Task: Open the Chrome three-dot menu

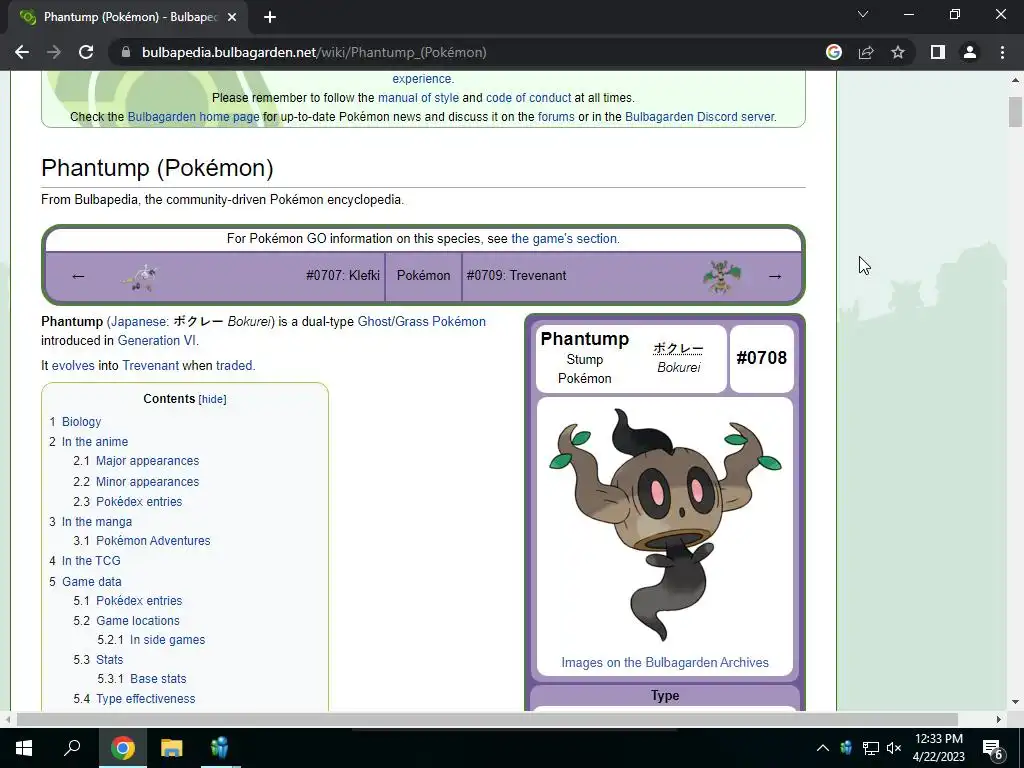Action: coord(1002,52)
